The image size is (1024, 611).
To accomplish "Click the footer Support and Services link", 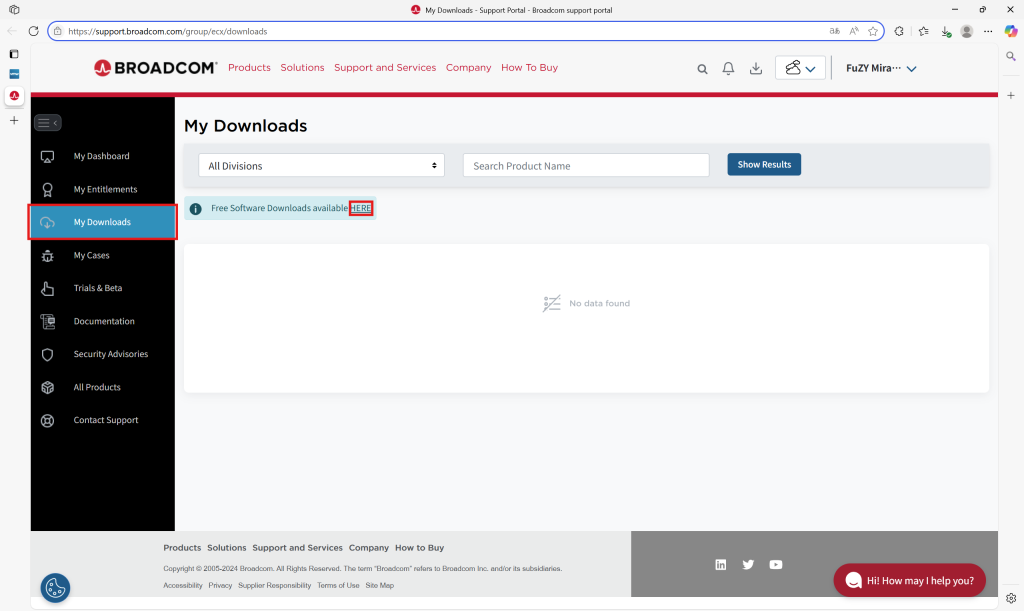I will click(297, 548).
